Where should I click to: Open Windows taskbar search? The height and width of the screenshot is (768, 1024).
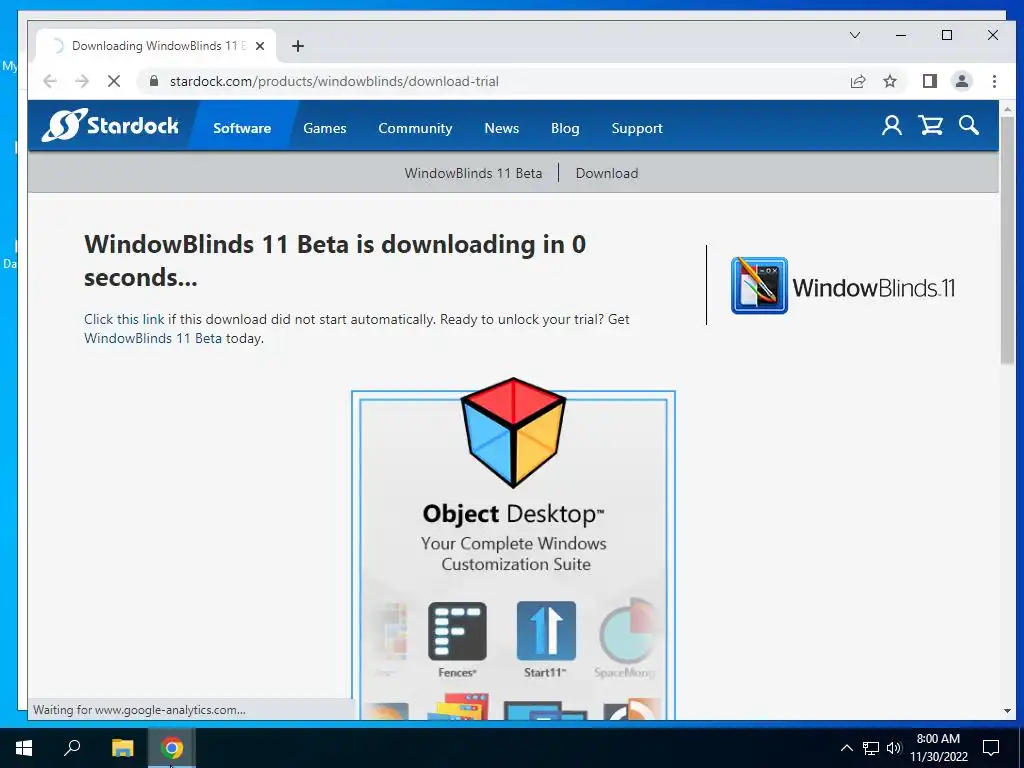(72, 748)
